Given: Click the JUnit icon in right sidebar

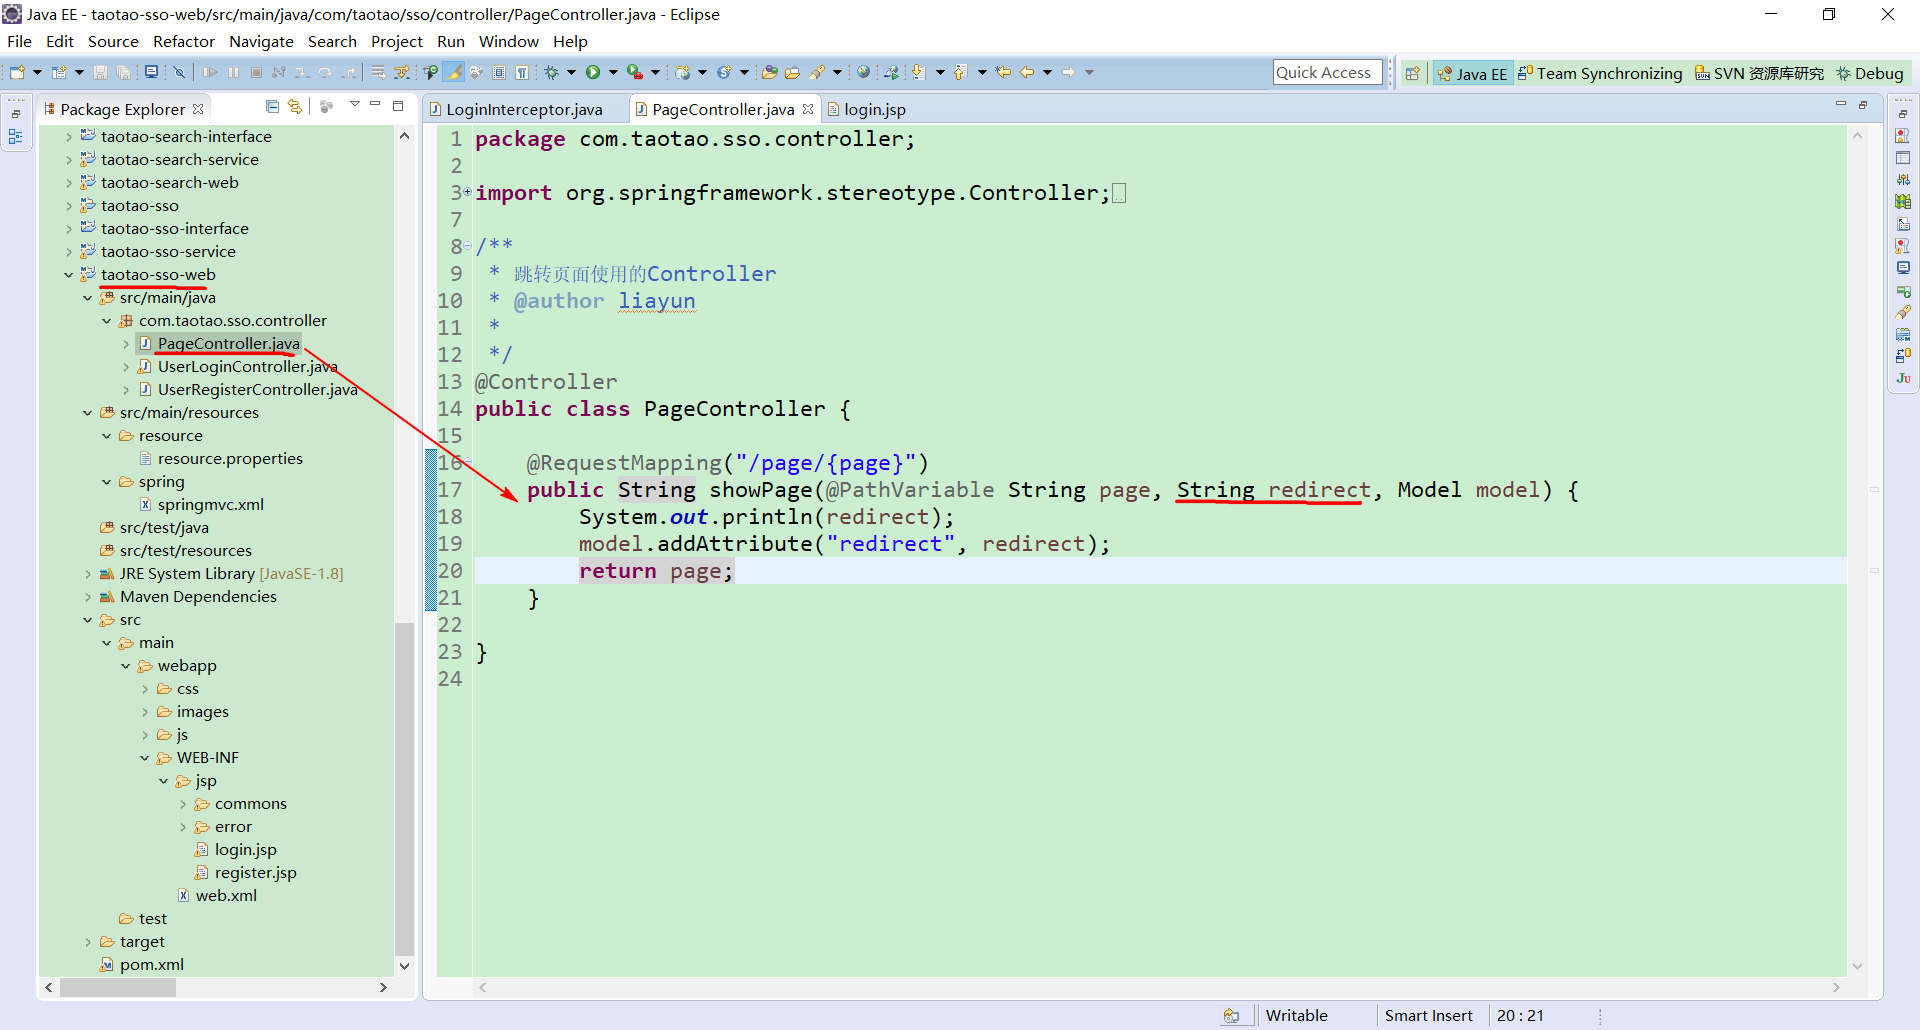Looking at the screenshot, I should click(x=1903, y=378).
